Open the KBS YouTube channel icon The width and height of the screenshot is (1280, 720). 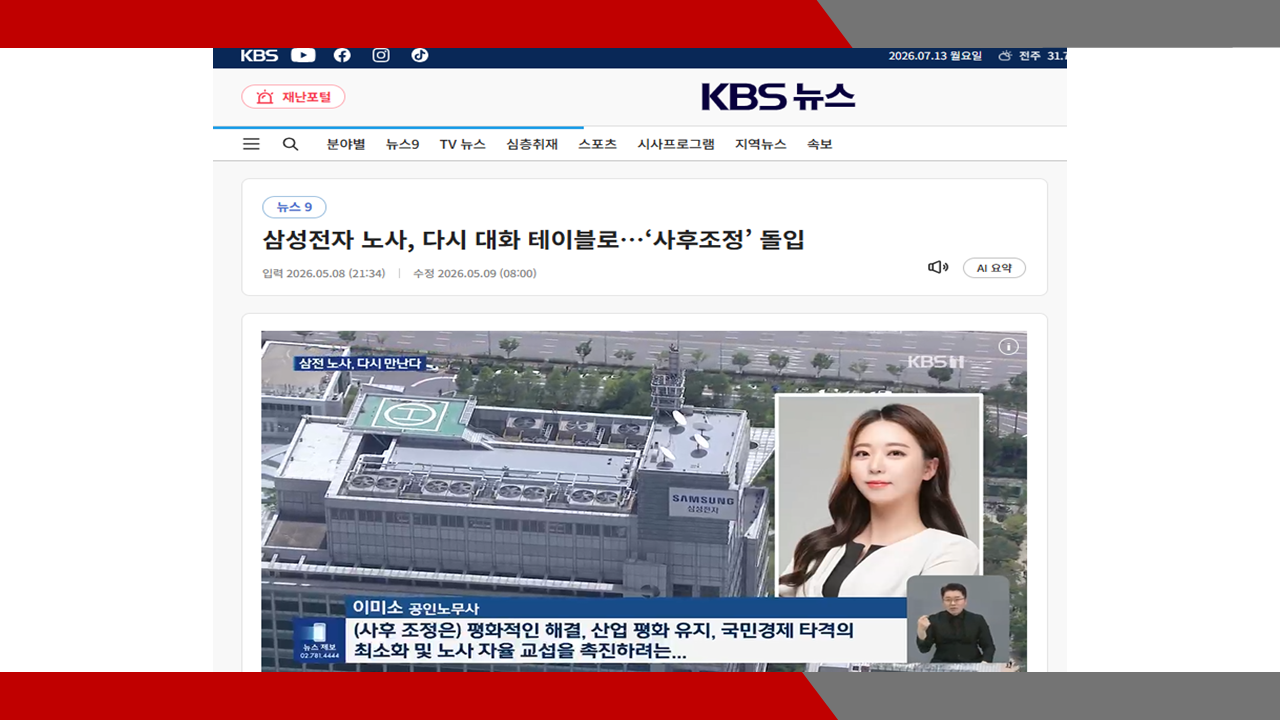pyautogui.click(x=303, y=55)
